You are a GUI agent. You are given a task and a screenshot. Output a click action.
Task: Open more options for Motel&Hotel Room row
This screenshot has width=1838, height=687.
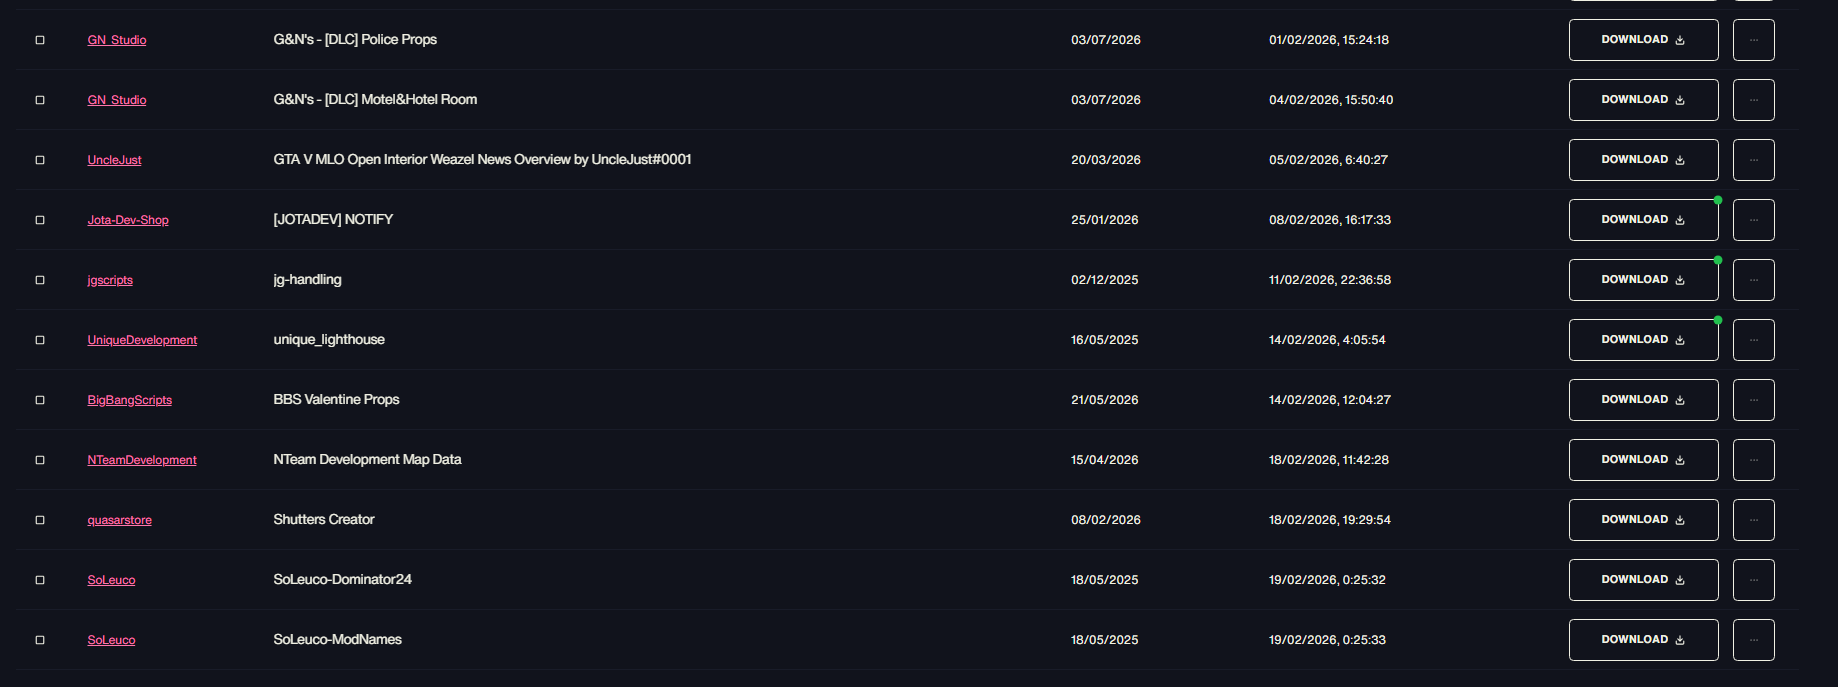(1753, 100)
